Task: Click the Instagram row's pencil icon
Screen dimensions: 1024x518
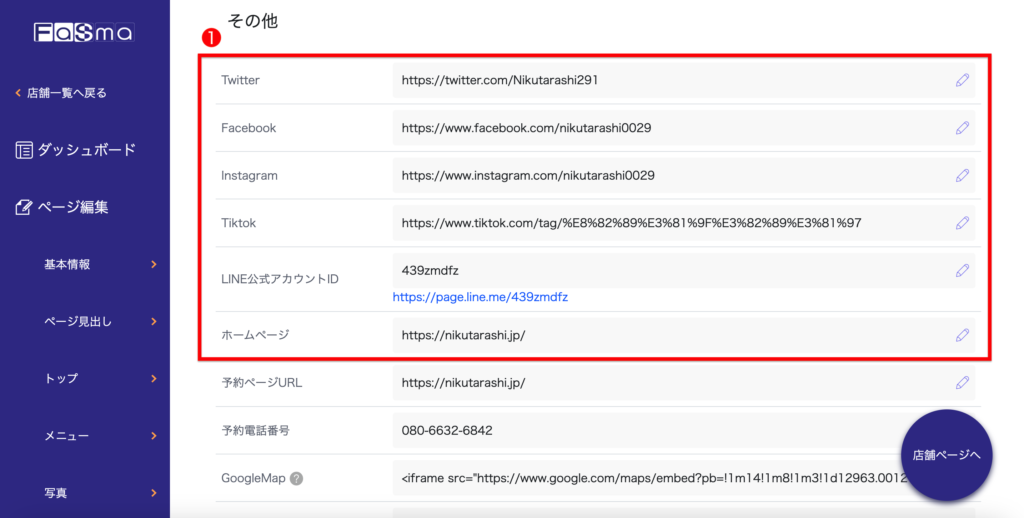Action: (x=962, y=175)
